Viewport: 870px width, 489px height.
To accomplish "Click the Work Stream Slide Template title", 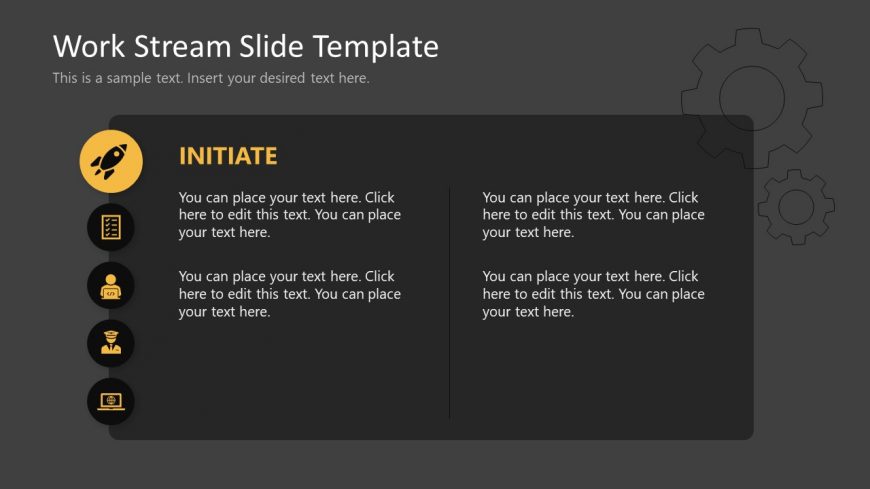I will [246, 46].
